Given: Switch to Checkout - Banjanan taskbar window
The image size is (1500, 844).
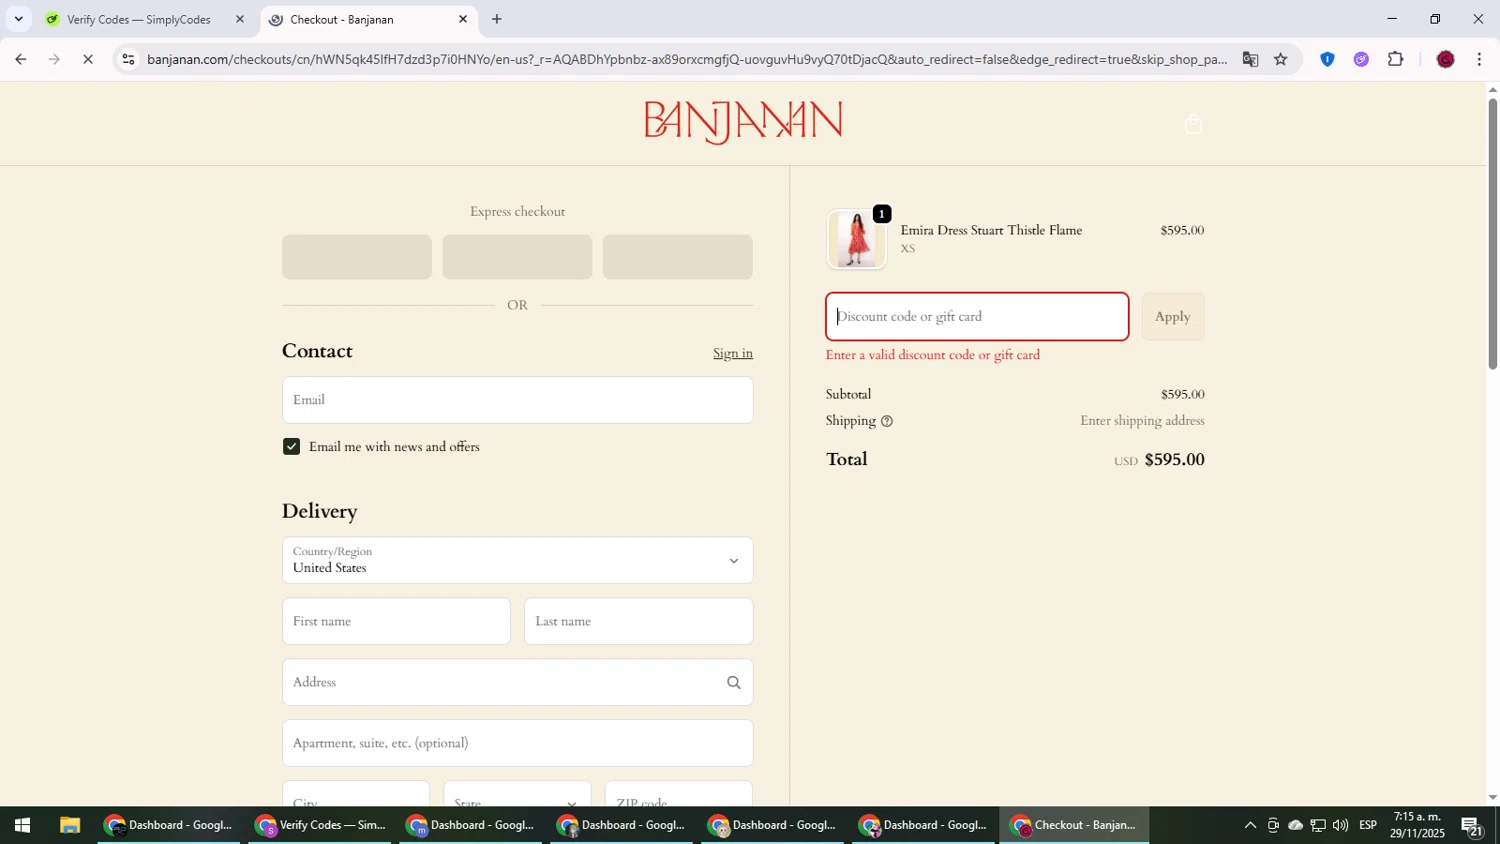Looking at the screenshot, I should pos(1075,825).
